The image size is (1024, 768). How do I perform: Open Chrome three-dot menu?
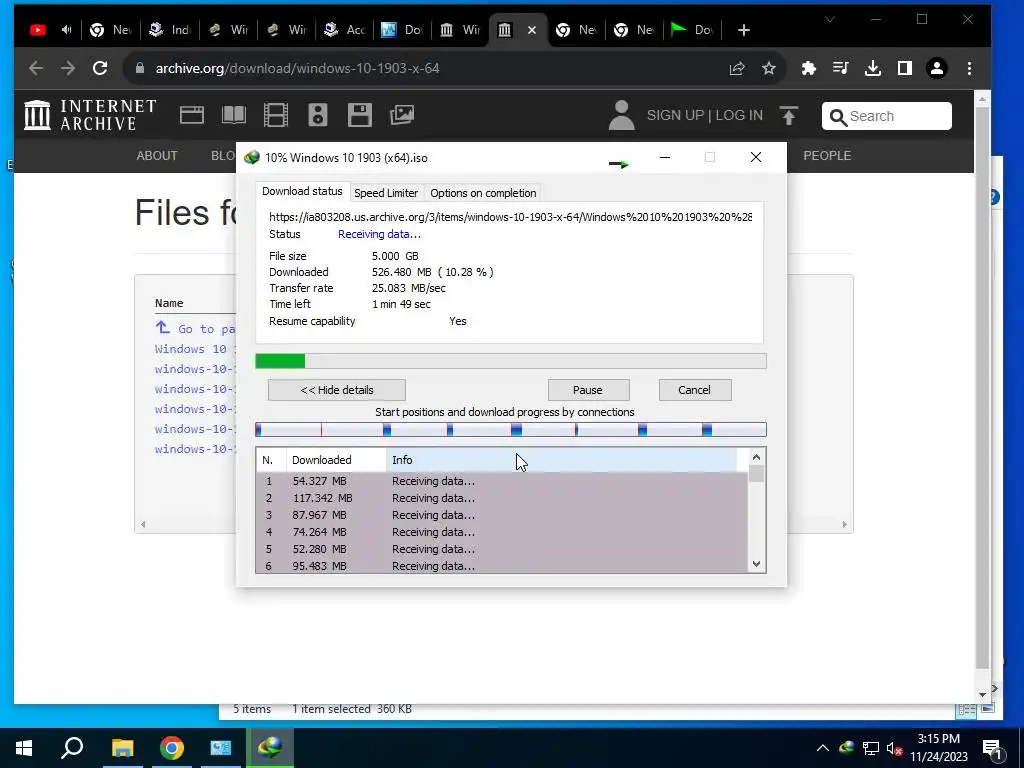point(969,68)
